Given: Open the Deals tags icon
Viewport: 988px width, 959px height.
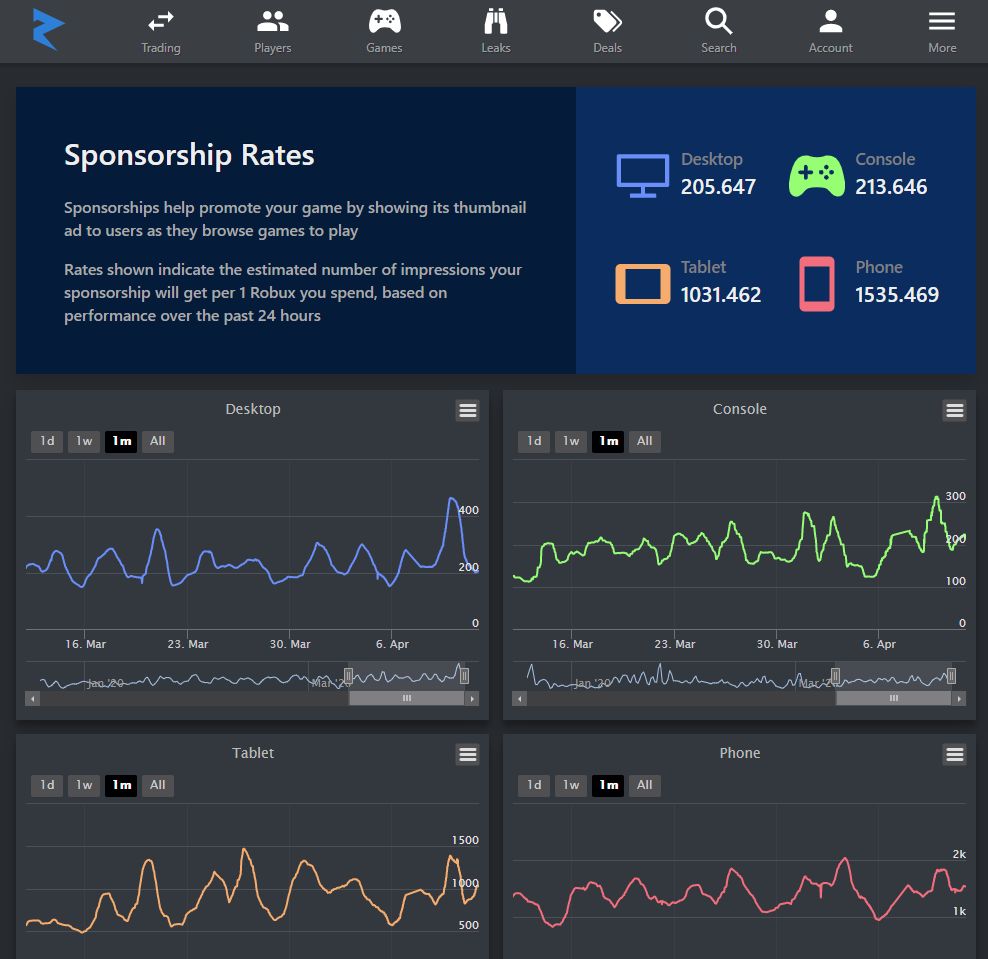Looking at the screenshot, I should 607,21.
